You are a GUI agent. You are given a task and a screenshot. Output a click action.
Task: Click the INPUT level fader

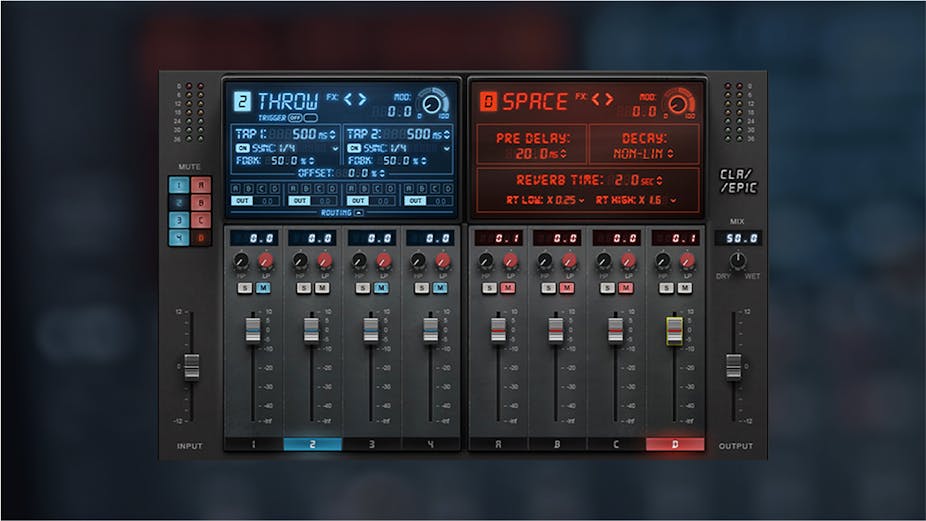click(192, 367)
